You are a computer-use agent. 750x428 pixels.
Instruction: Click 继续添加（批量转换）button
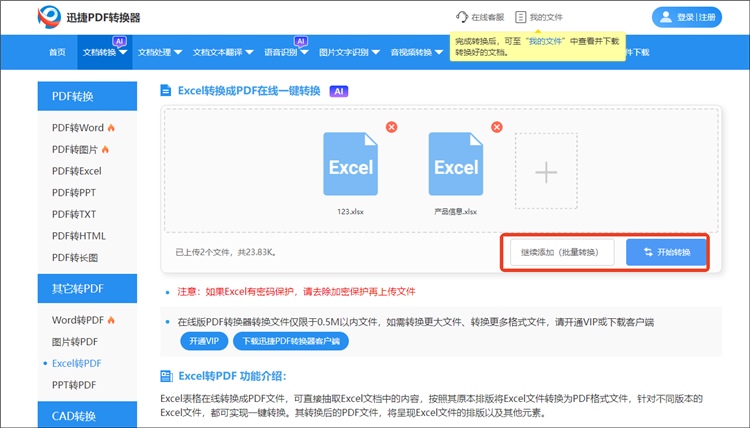[x=562, y=252]
